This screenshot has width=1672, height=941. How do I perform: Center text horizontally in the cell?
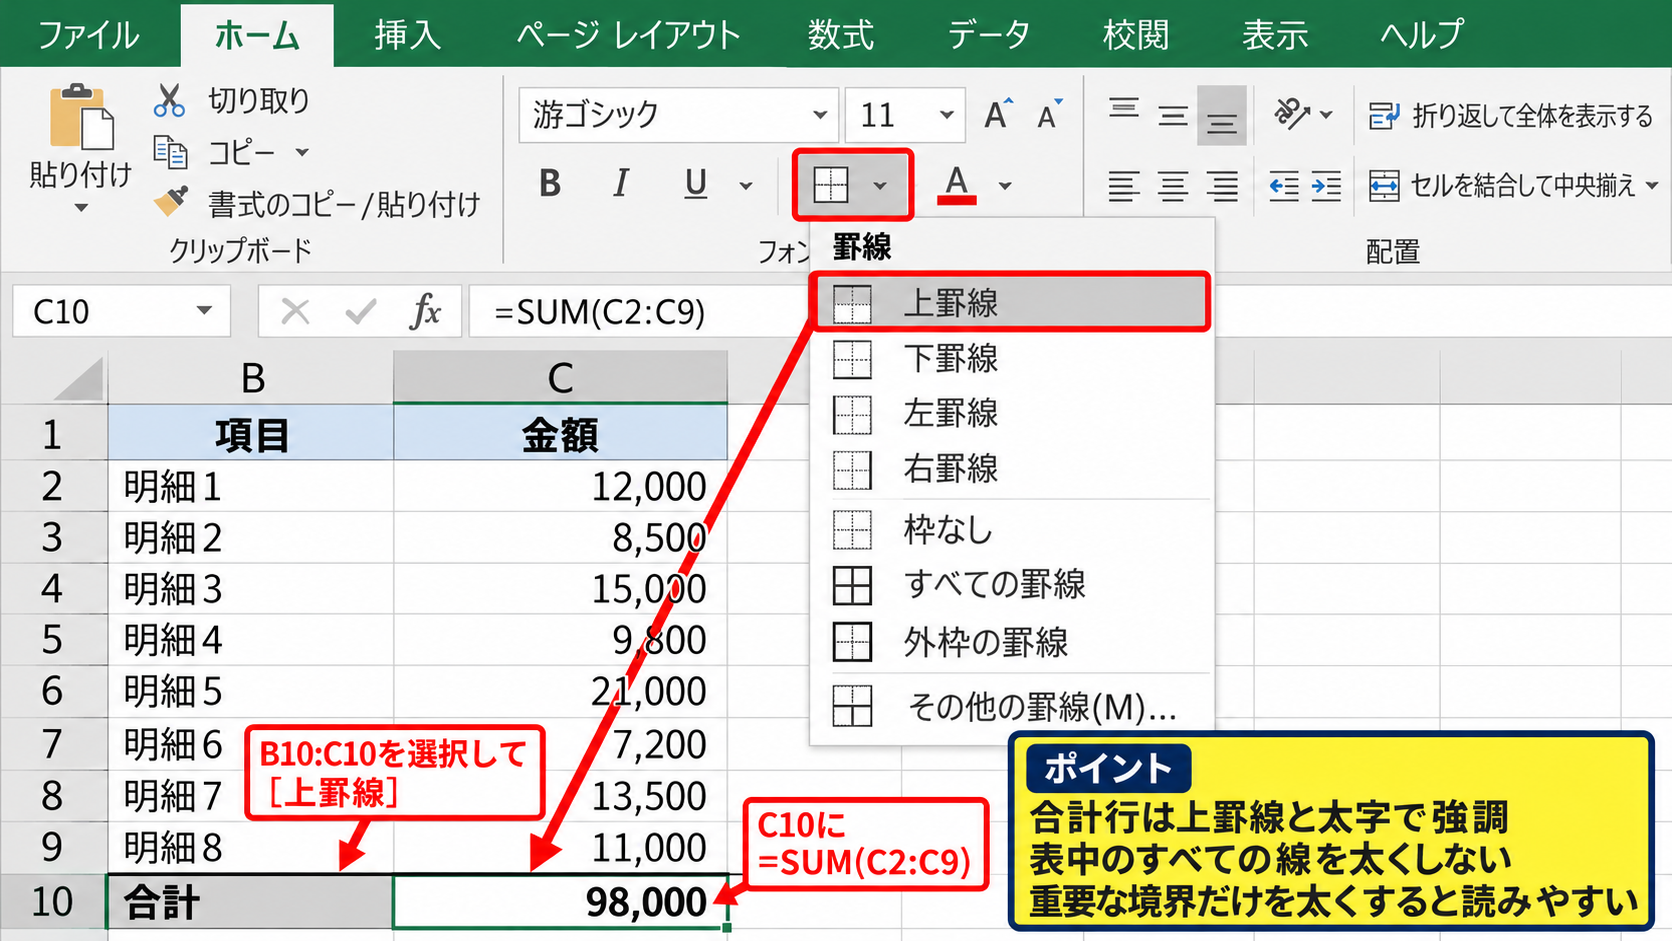tap(1173, 186)
